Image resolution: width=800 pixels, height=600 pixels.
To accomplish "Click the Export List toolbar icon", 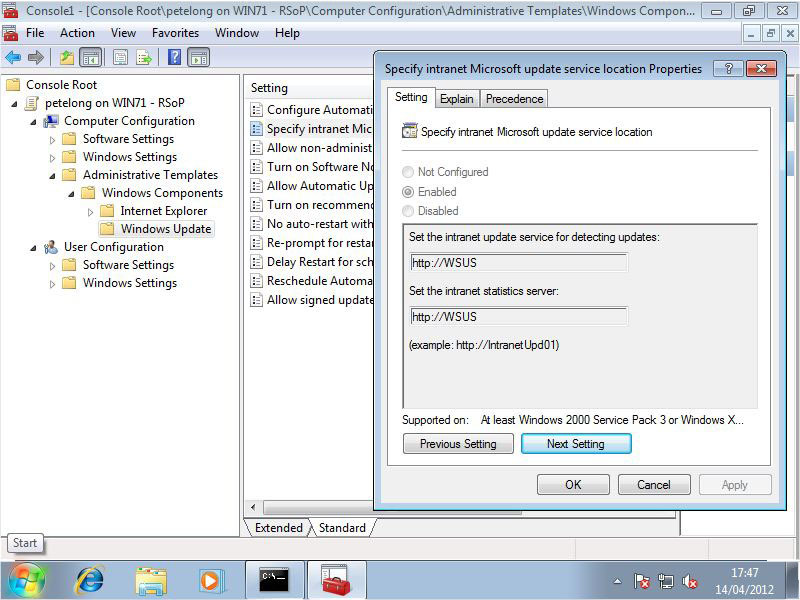I will [x=144, y=58].
